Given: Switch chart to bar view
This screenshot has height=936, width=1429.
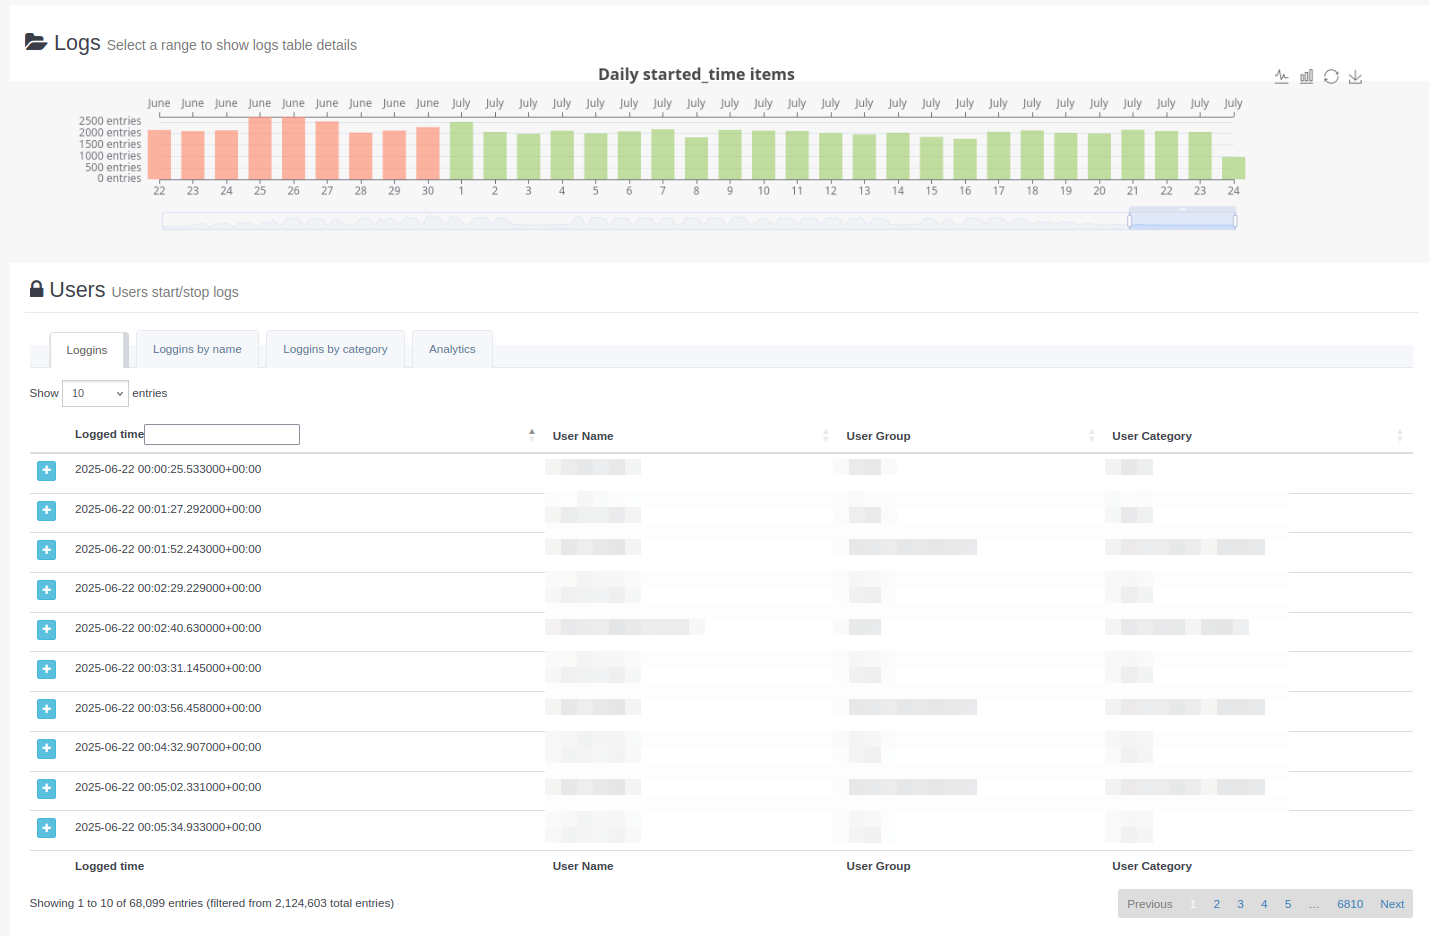Looking at the screenshot, I should [x=1306, y=77].
